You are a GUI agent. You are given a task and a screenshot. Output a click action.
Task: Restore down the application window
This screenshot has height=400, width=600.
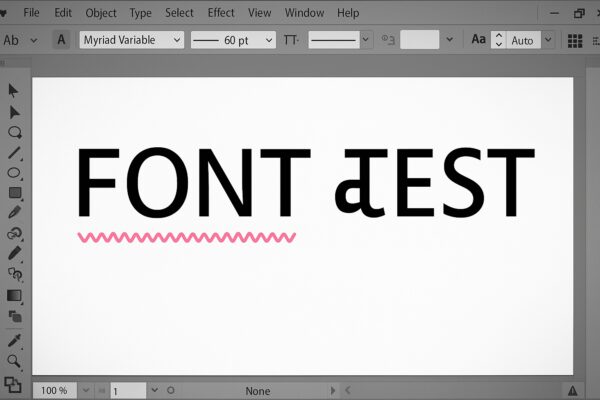[579, 14]
